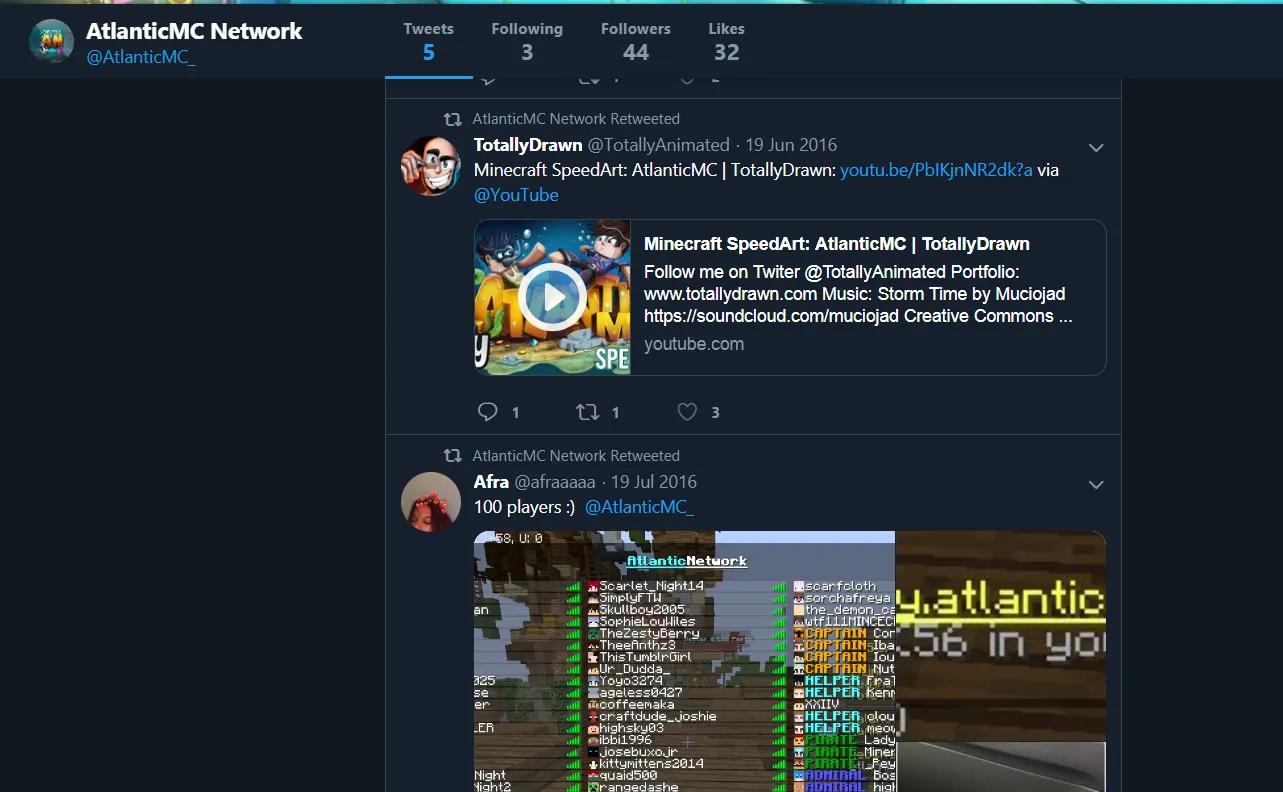Follow the youtu.be/PbIKjnNR2dk?a link
Image resolution: width=1283 pixels, height=792 pixels.
936,170
